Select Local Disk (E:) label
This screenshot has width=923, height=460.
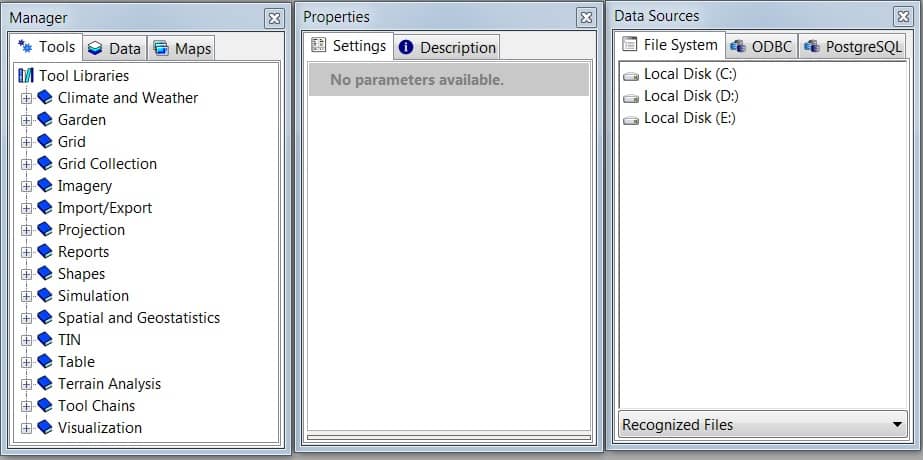tap(690, 118)
